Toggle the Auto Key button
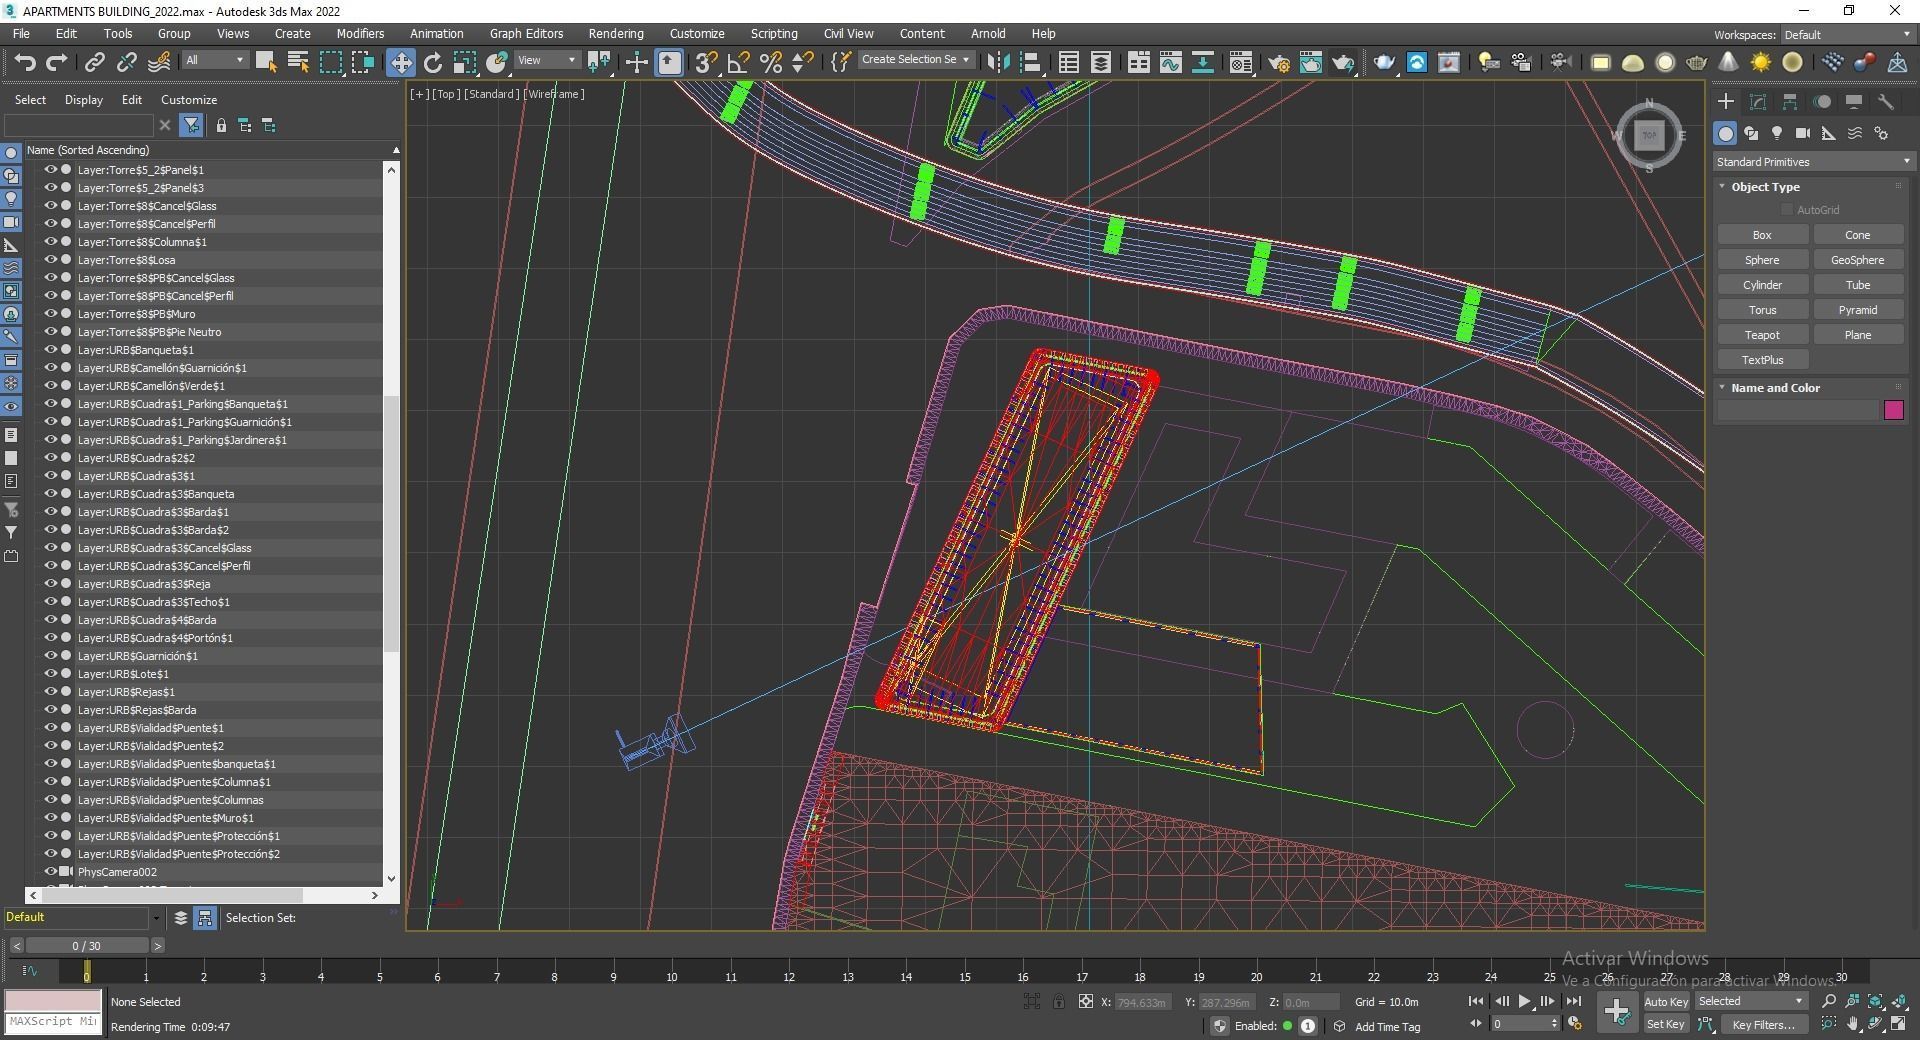This screenshot has width=1920, height=1040. click(x=1665, y=1001)
